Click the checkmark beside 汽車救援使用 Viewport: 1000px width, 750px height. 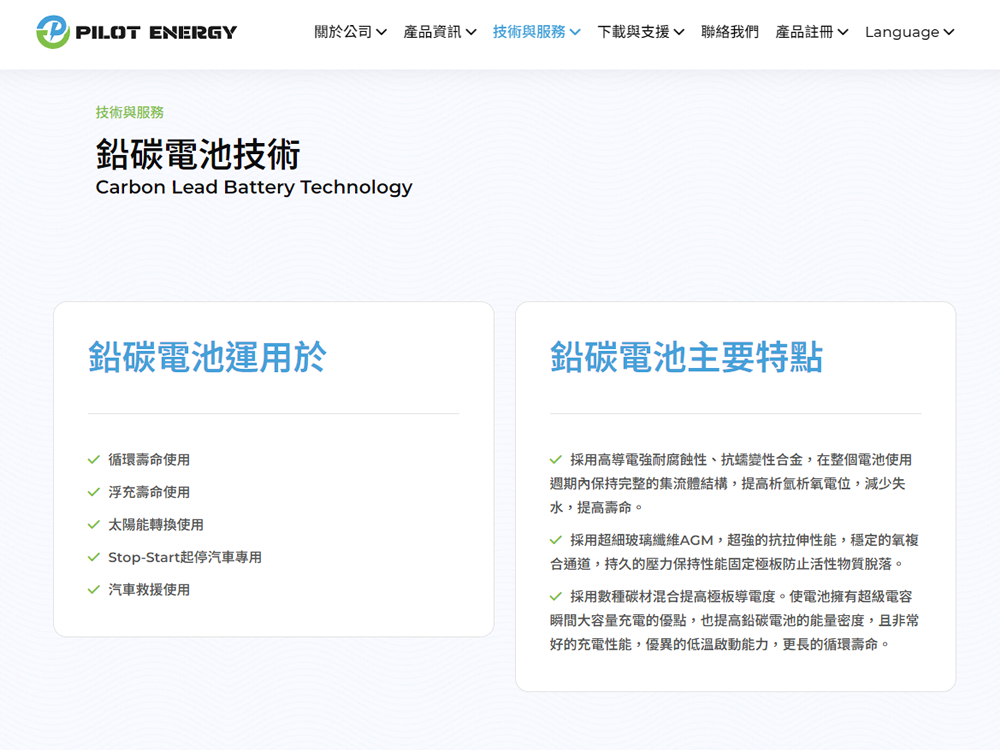94,590
